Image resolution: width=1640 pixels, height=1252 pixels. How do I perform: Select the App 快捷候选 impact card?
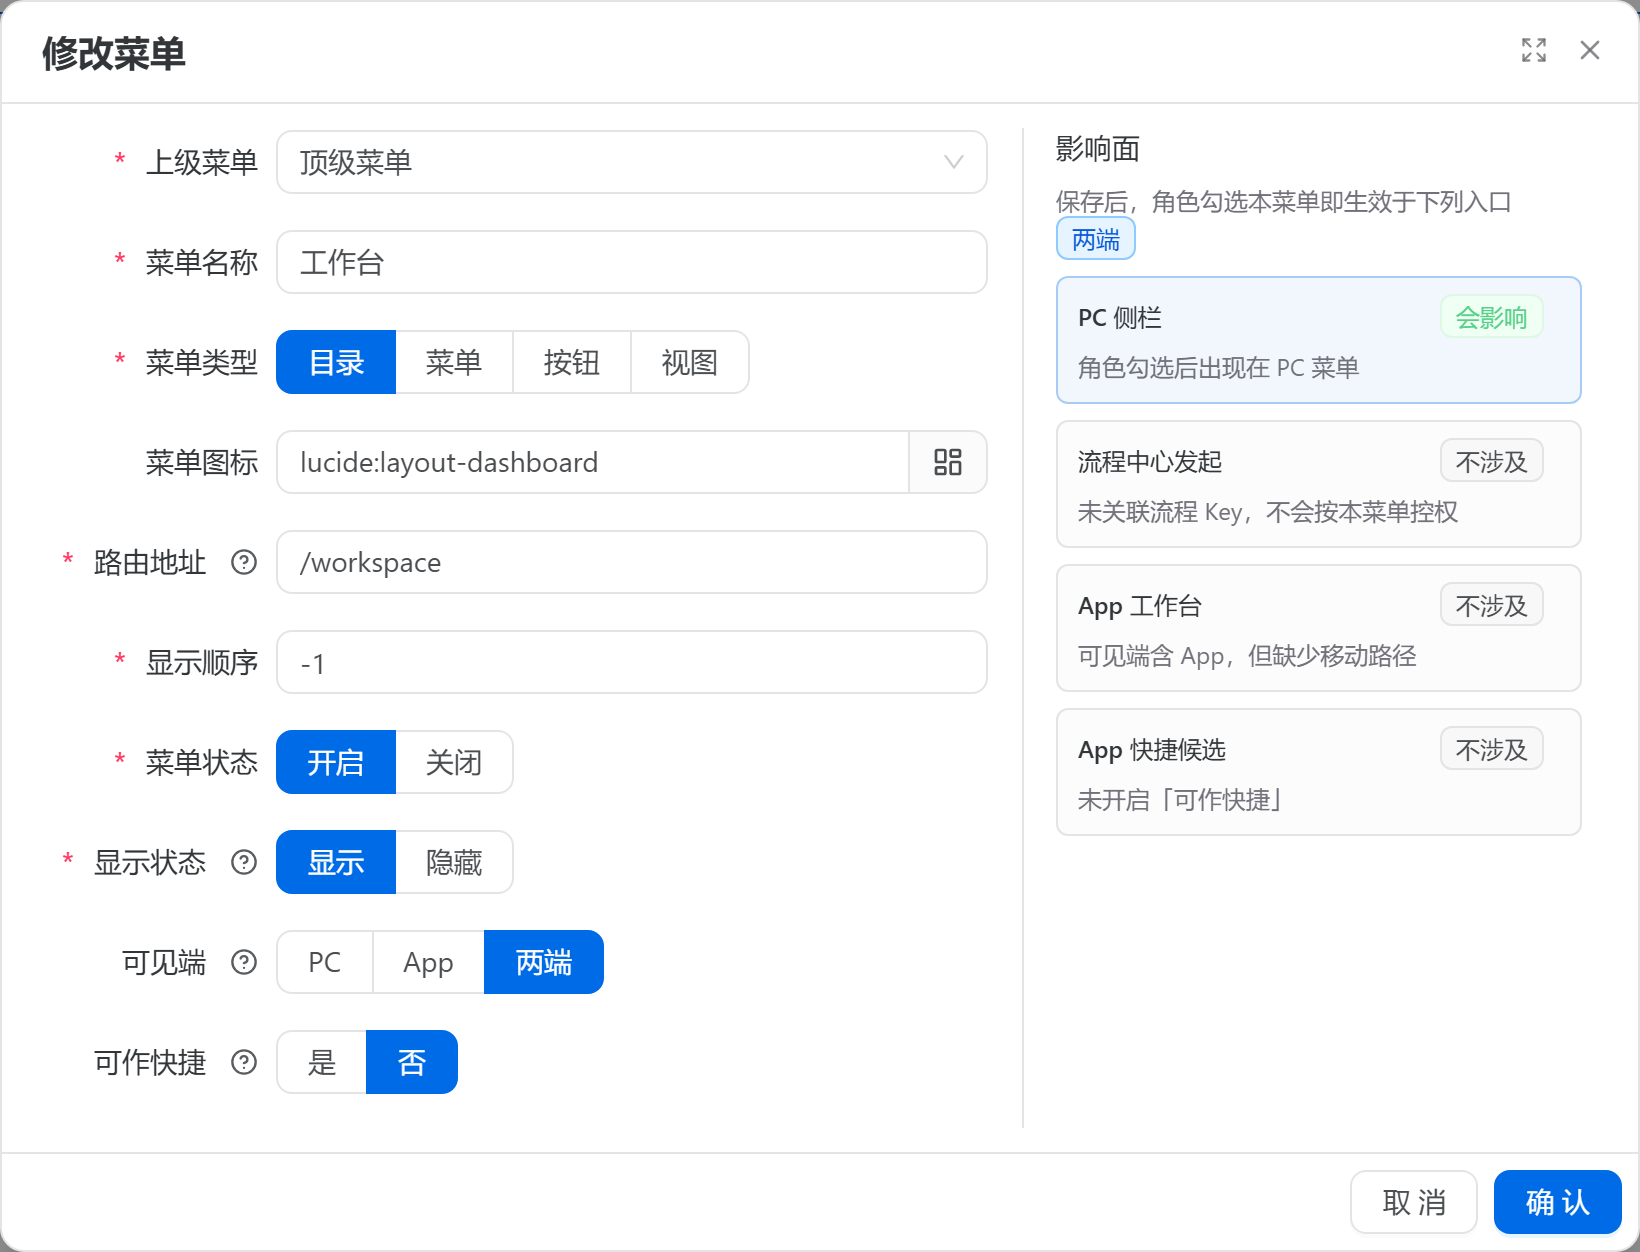[1319, 772]
